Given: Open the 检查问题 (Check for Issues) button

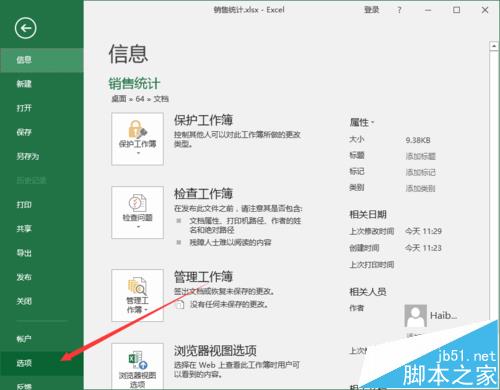Looking at the screenshot, I should [x=137, y=212].
